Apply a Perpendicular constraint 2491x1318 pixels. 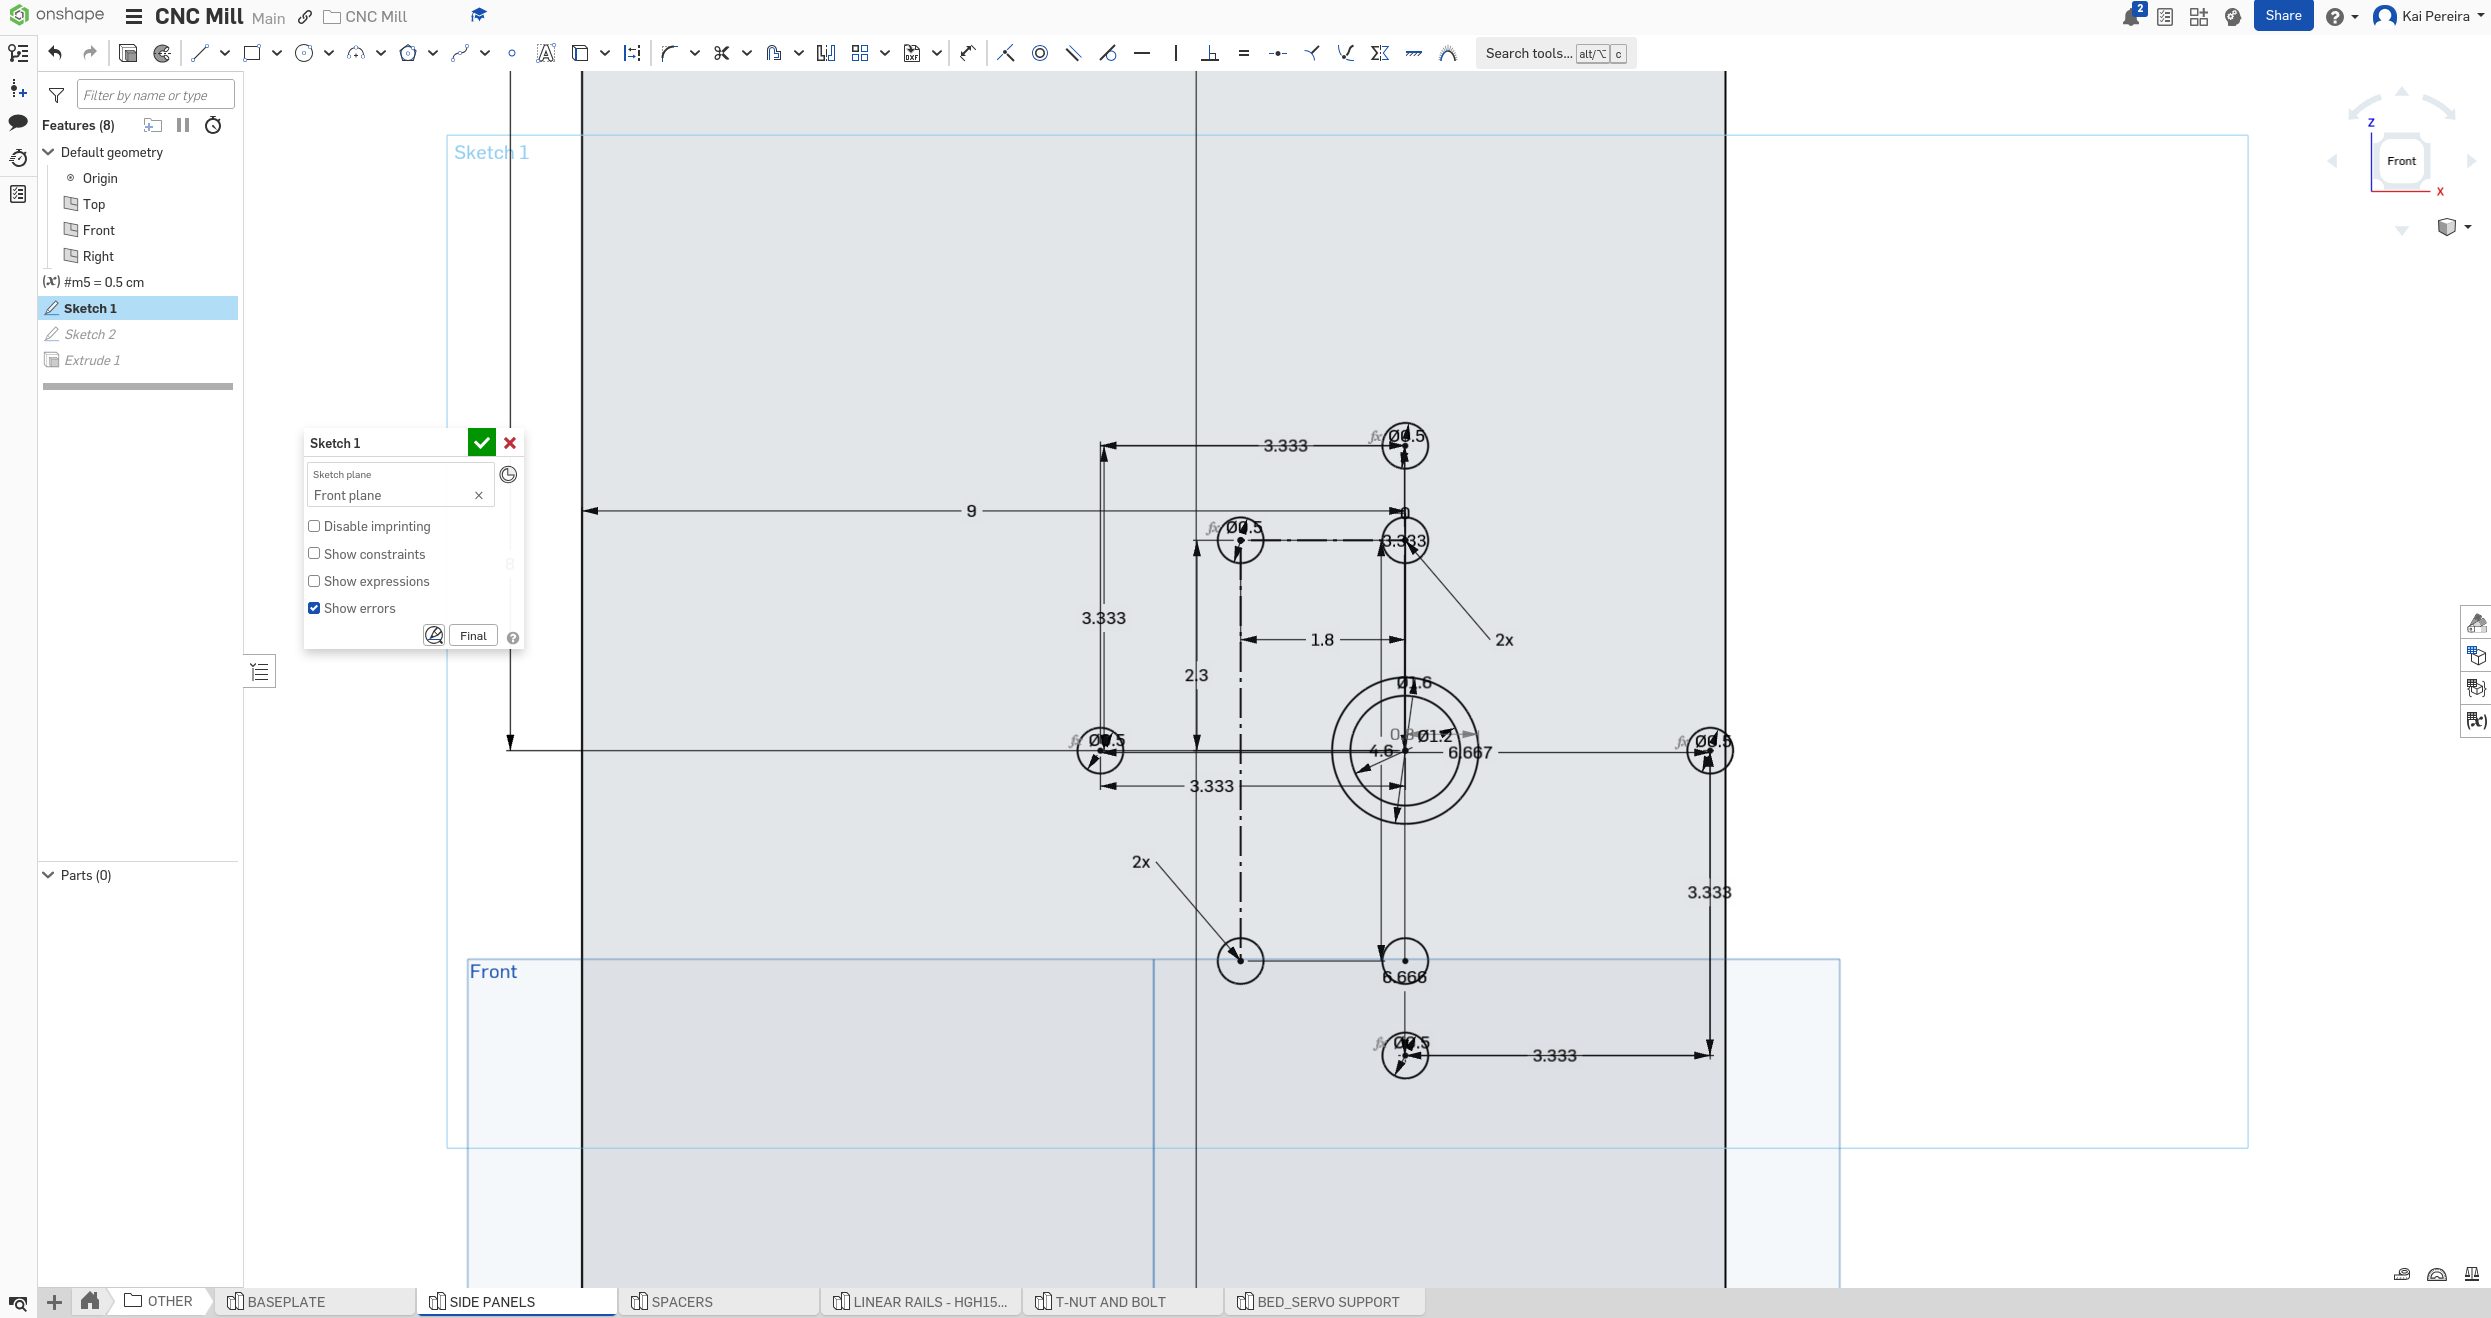tap(1211, 53)
